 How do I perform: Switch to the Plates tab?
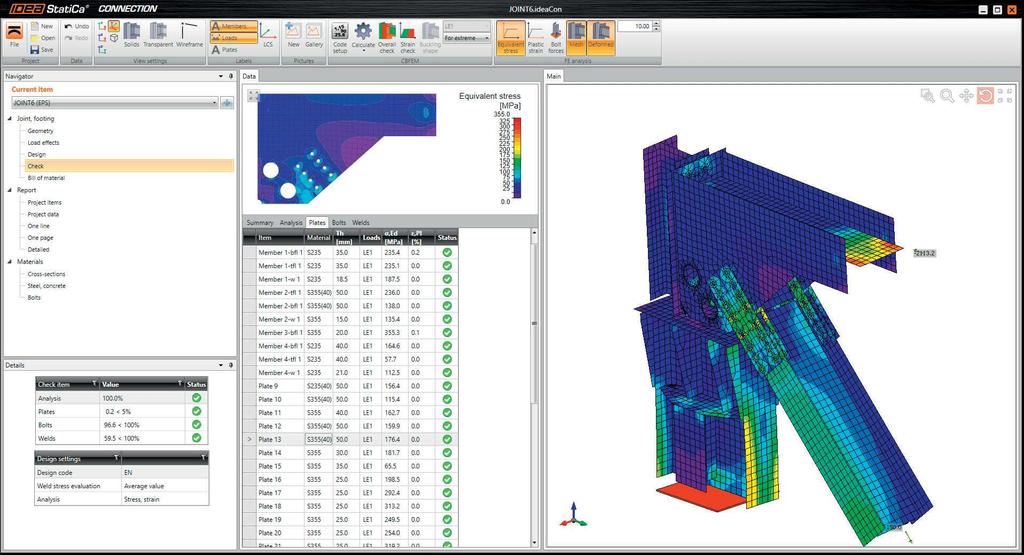coord(317,223)
